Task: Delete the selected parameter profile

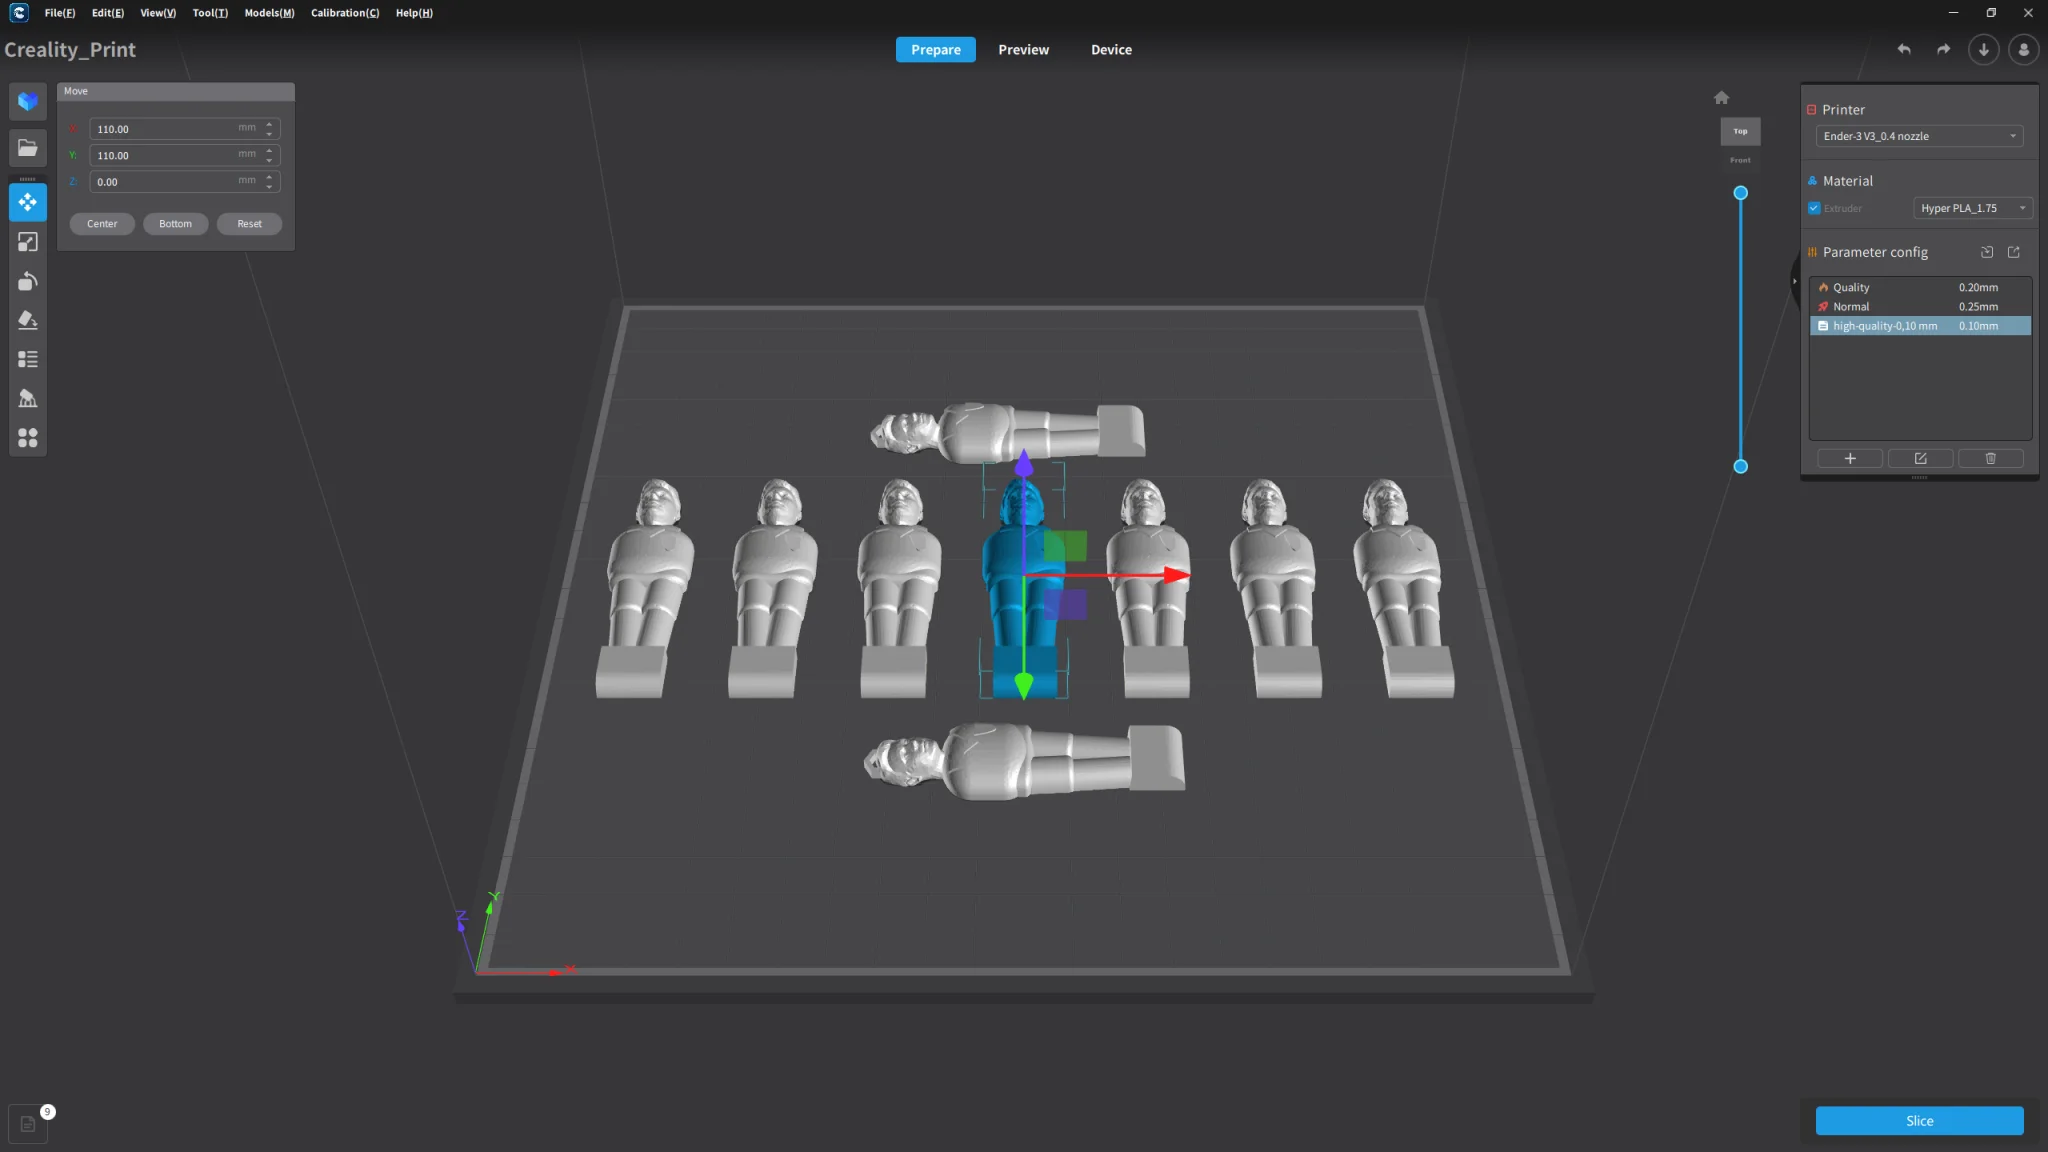Action: (1990, 459)
